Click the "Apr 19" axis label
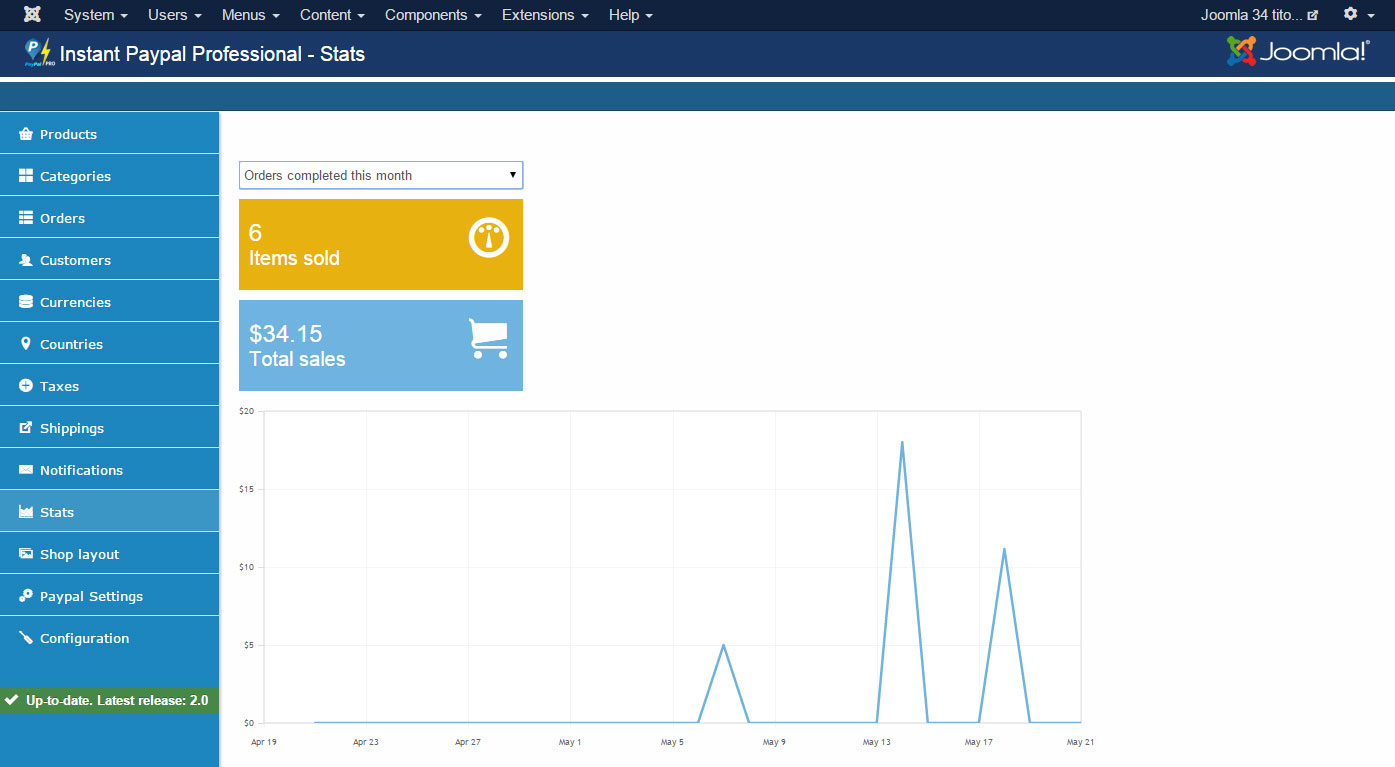The image size is (1395, 767). [x=264, y=742]
